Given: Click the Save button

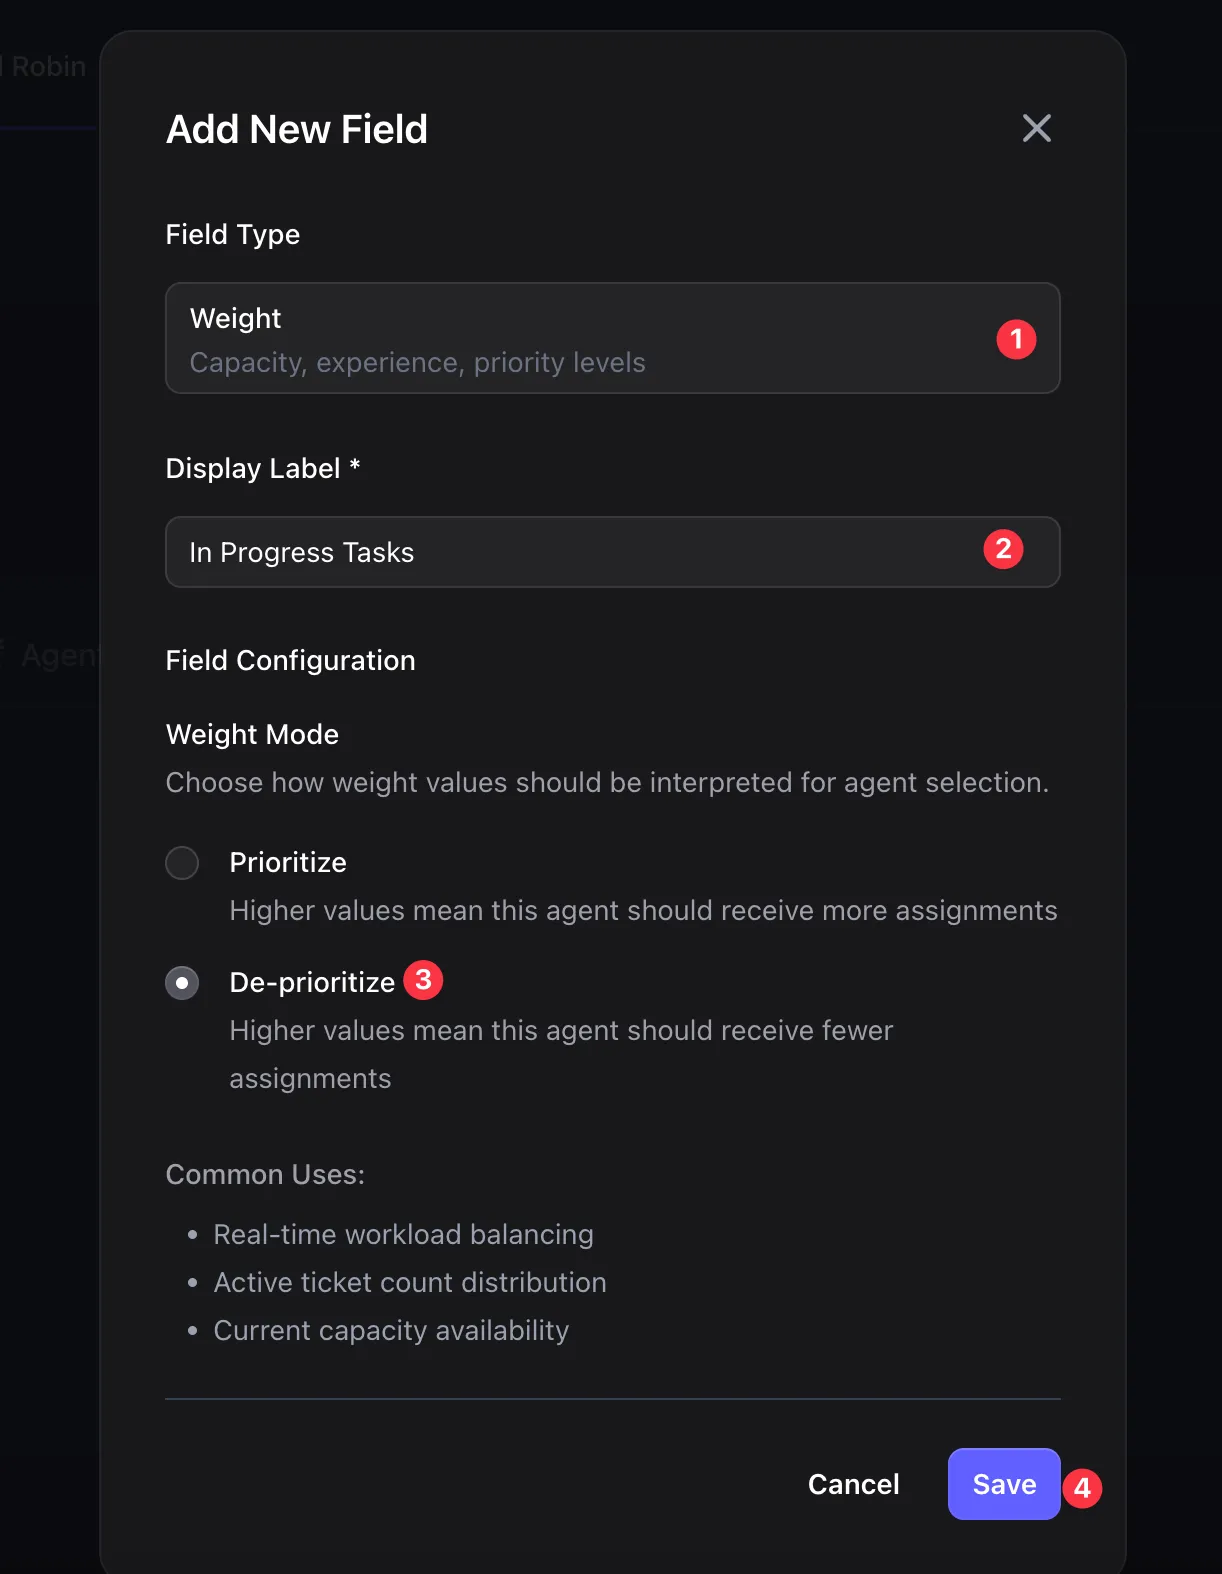Looking at the screenshot, I should (1003, 1484).
